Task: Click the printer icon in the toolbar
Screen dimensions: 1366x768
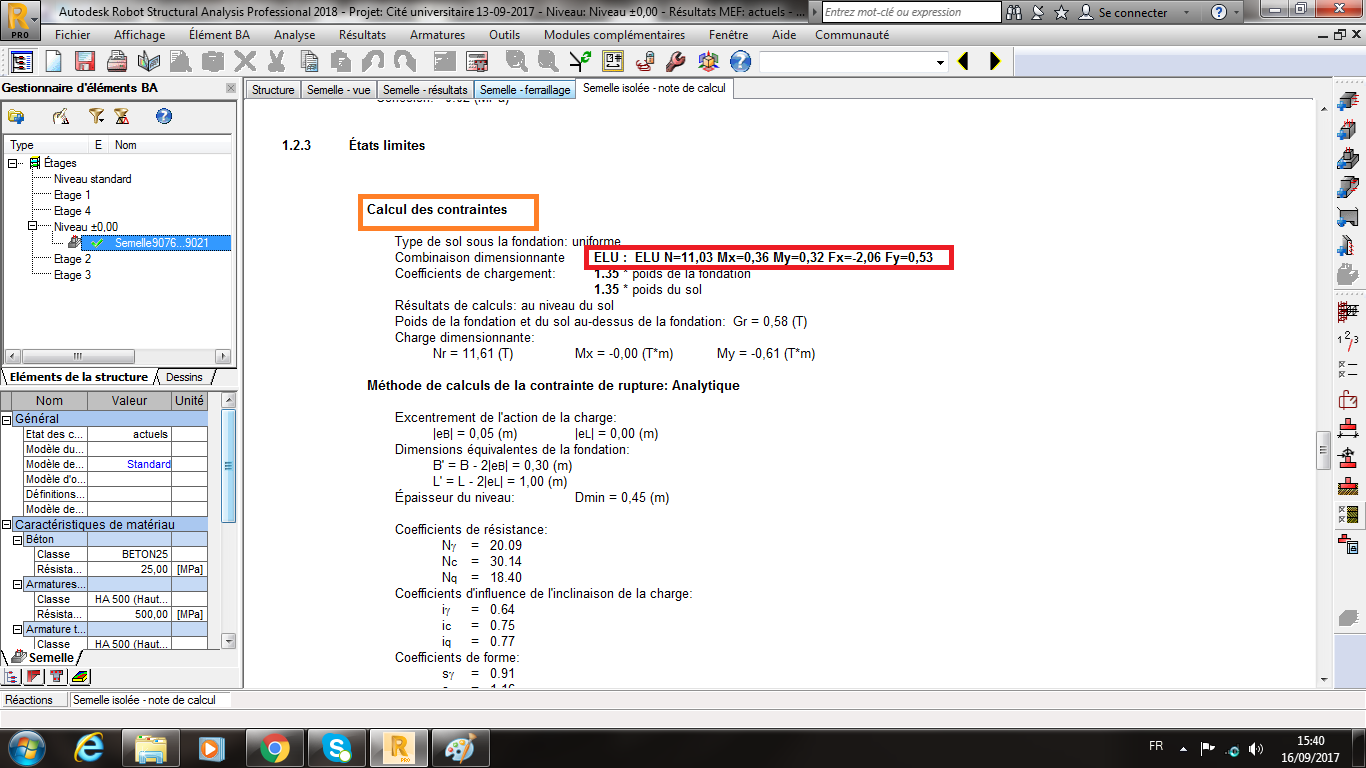Action: [117, 62]
